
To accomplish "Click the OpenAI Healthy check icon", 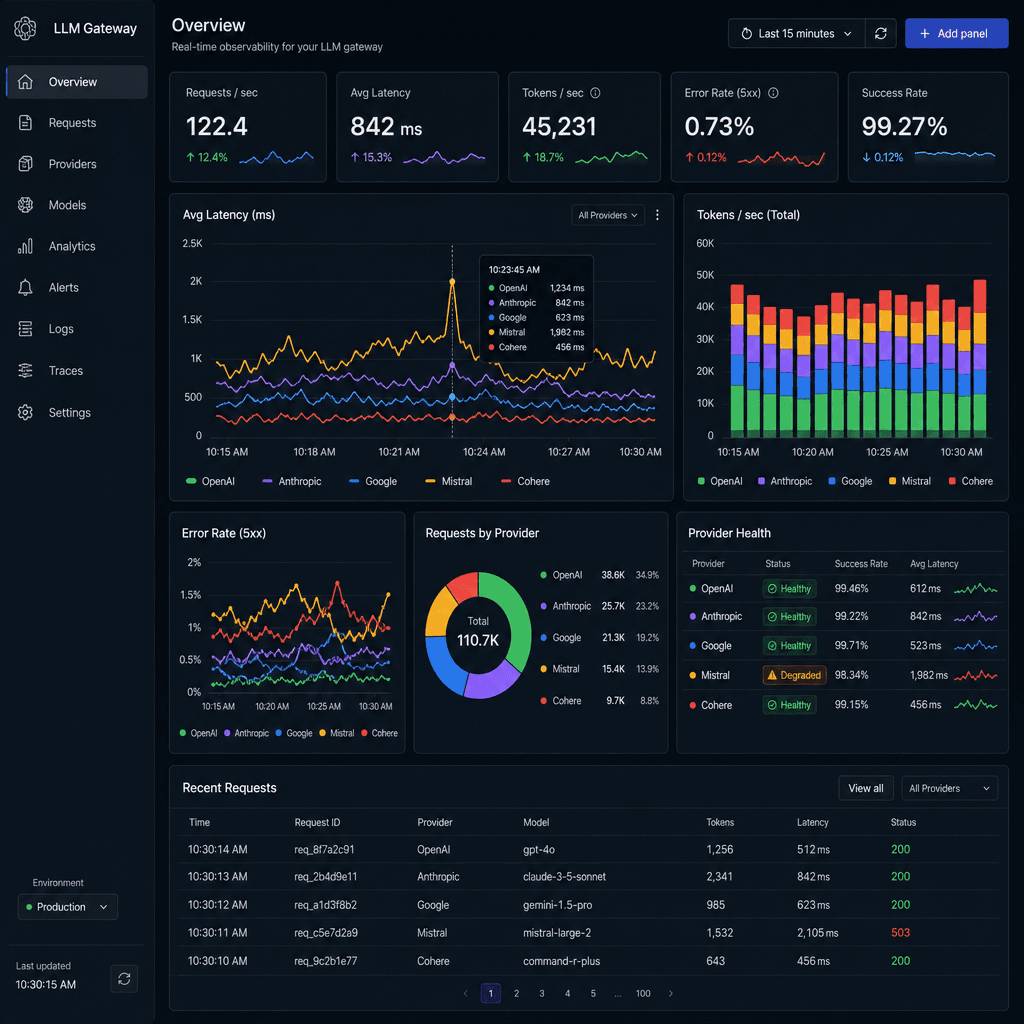I will [772, 588].
